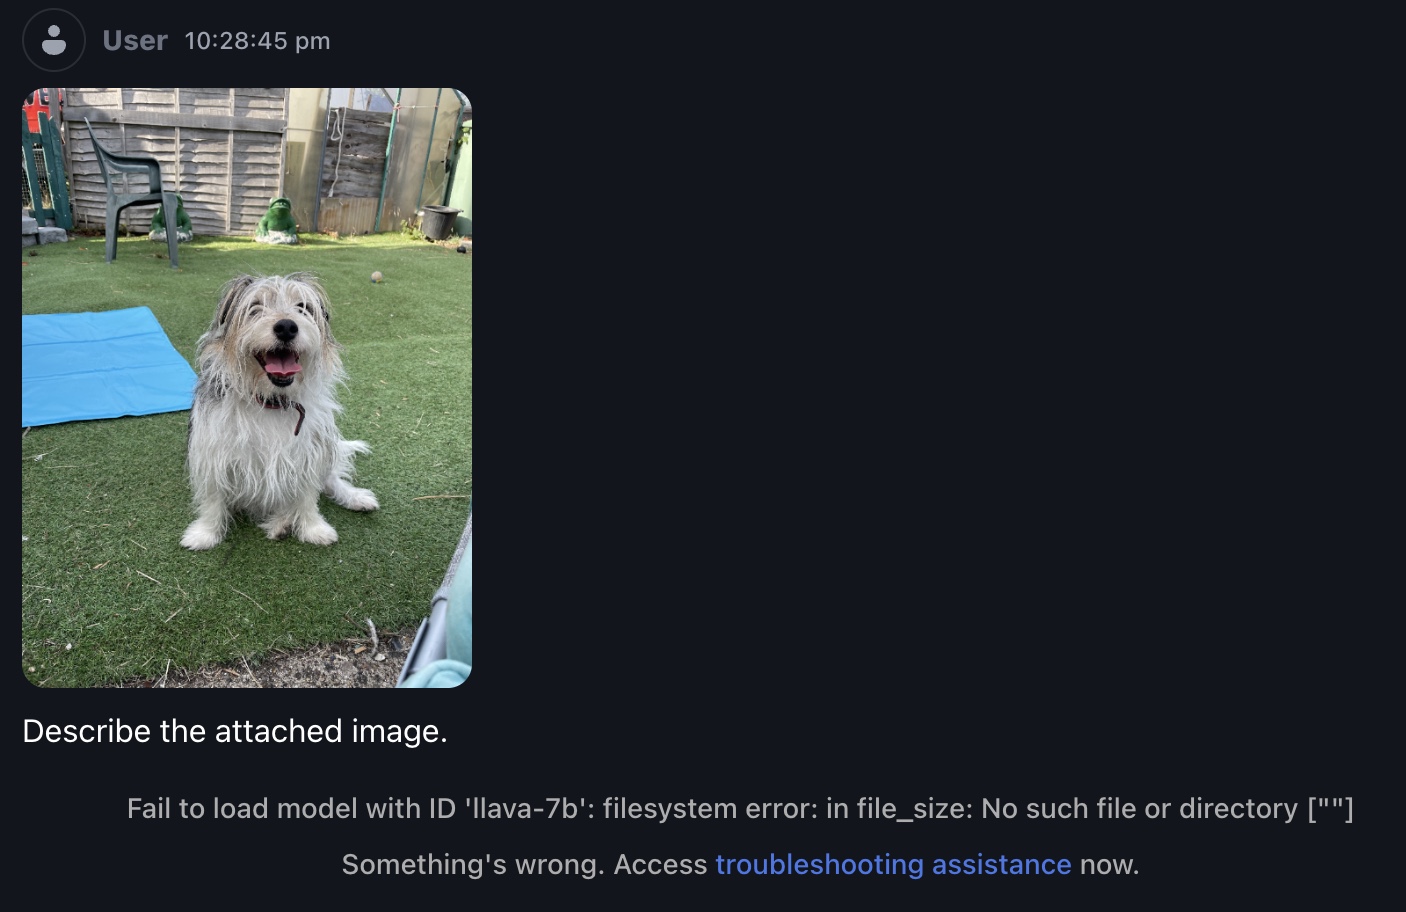Open the troubleshooting assistance link
Screen dimensions: 1406x912
(x=893, y=864)
